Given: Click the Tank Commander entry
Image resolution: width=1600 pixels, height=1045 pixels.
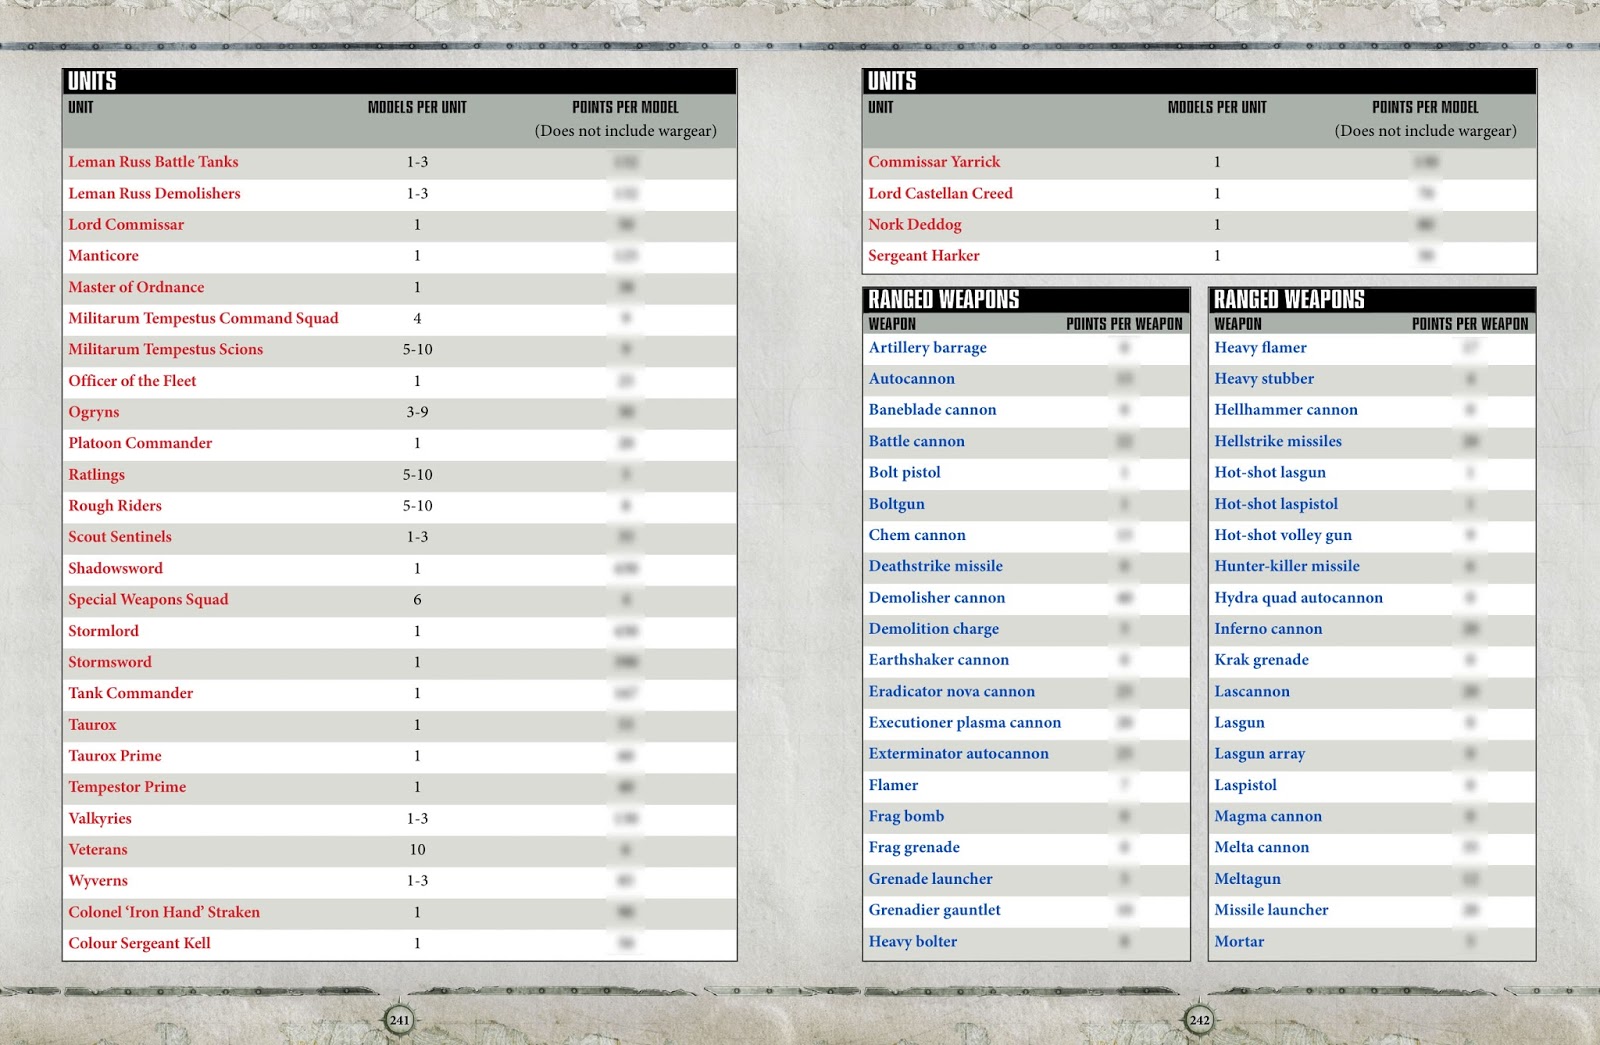Looking at the screenshot, I should pyautogui.click(x=130, y=693).
